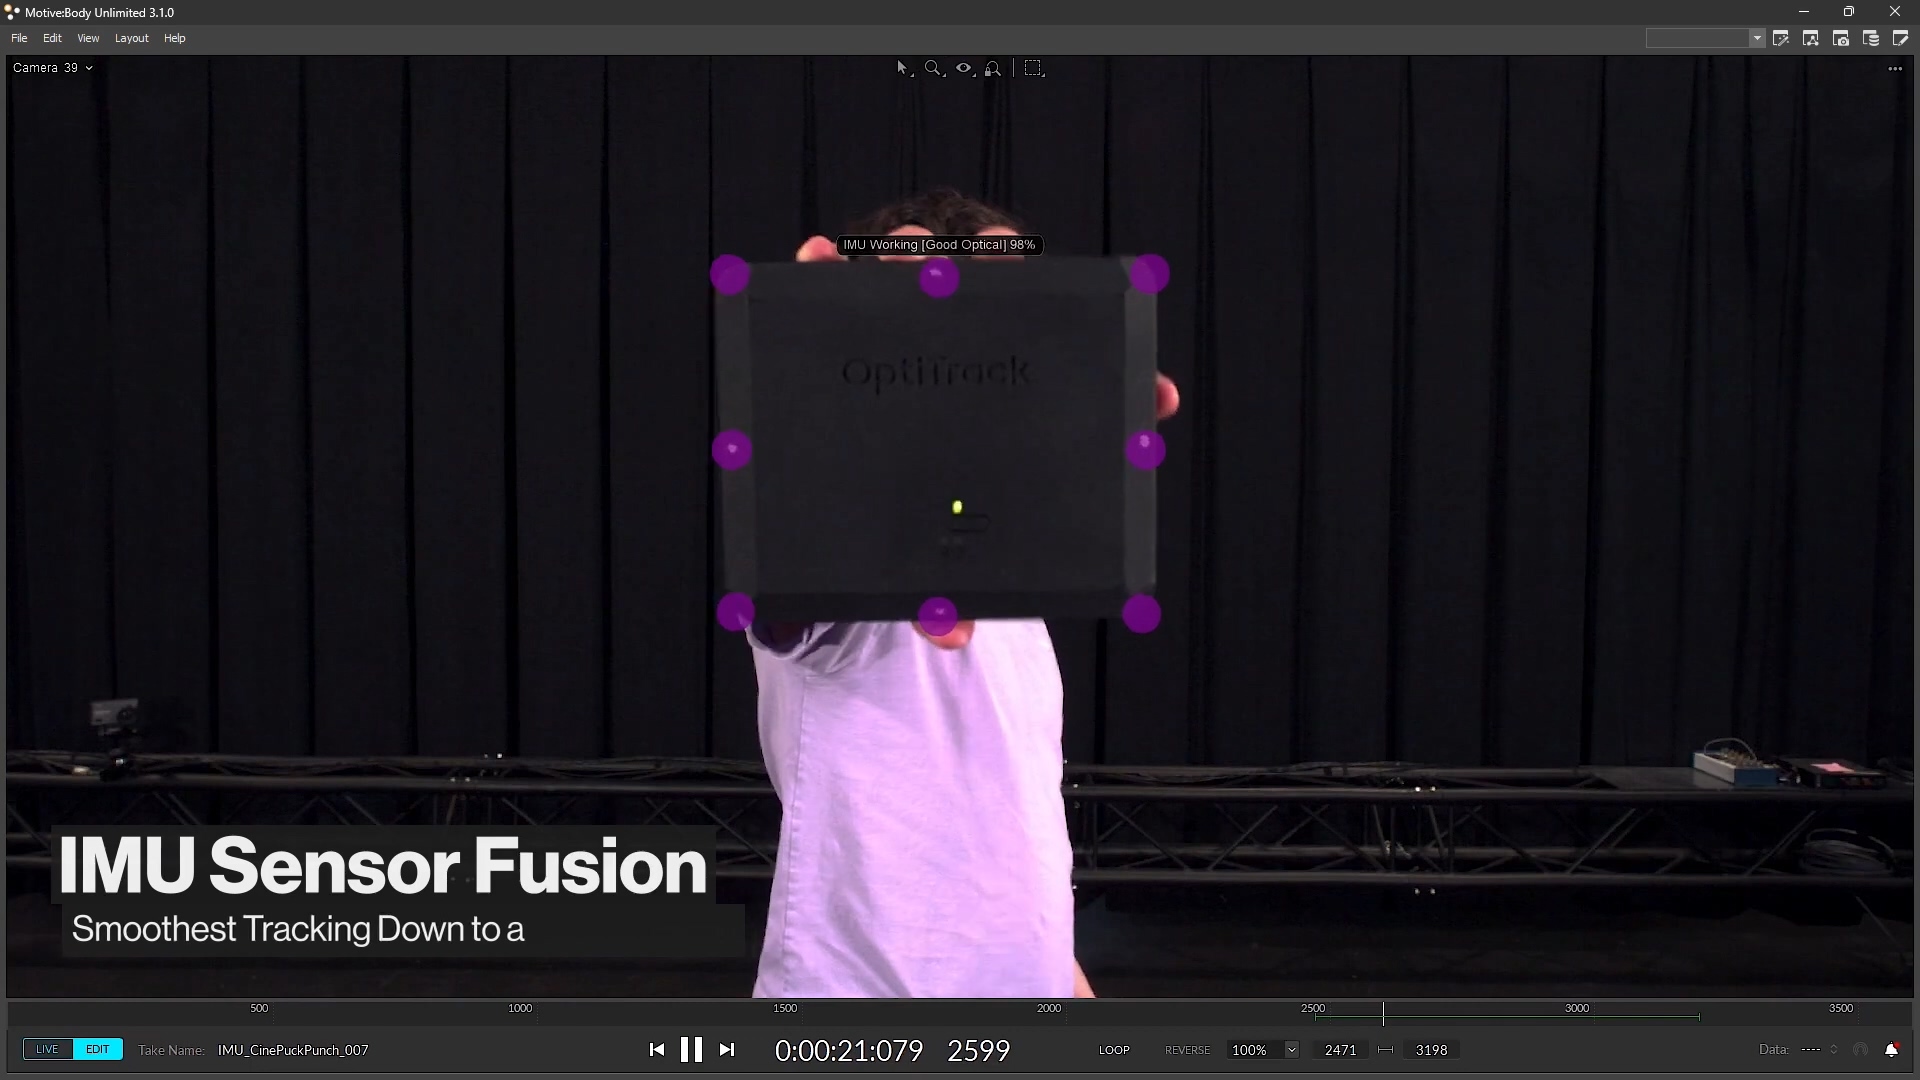Viewport: 1920px width, 1080px height.
Task: Switch to LIVE mode
Action: (x=47, y=1049)
